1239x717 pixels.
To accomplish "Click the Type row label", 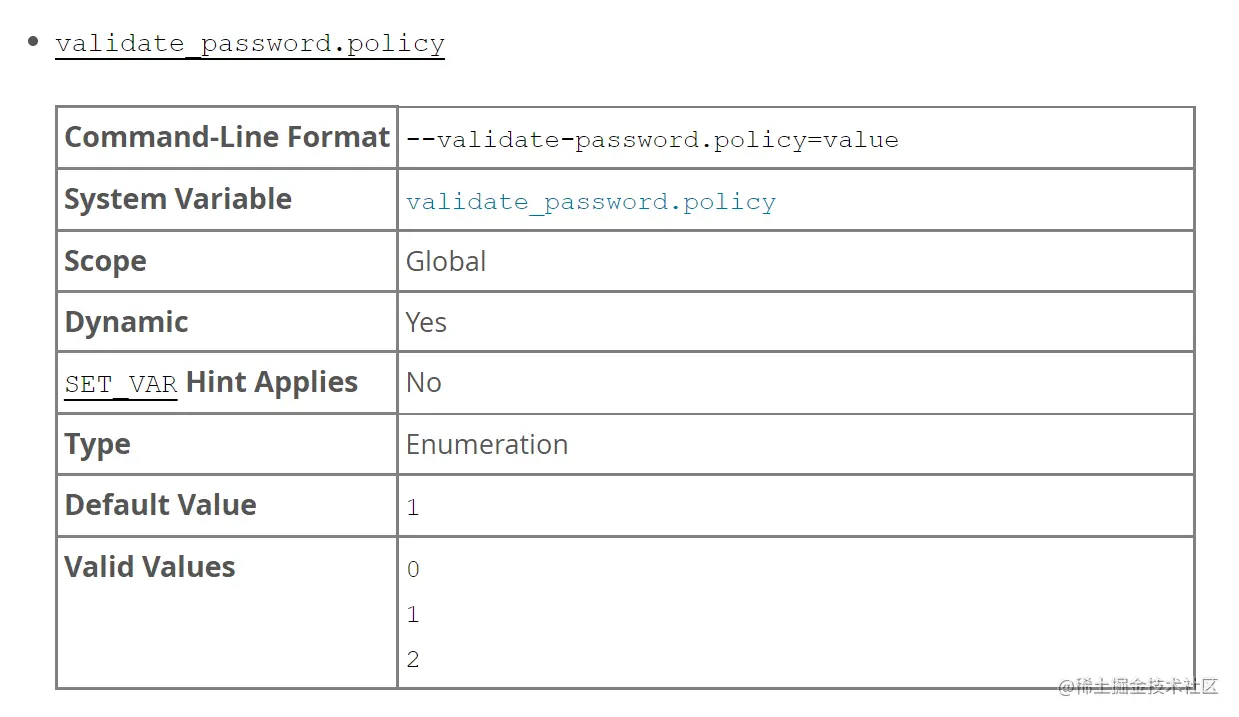I will click(x=97, y=444).
